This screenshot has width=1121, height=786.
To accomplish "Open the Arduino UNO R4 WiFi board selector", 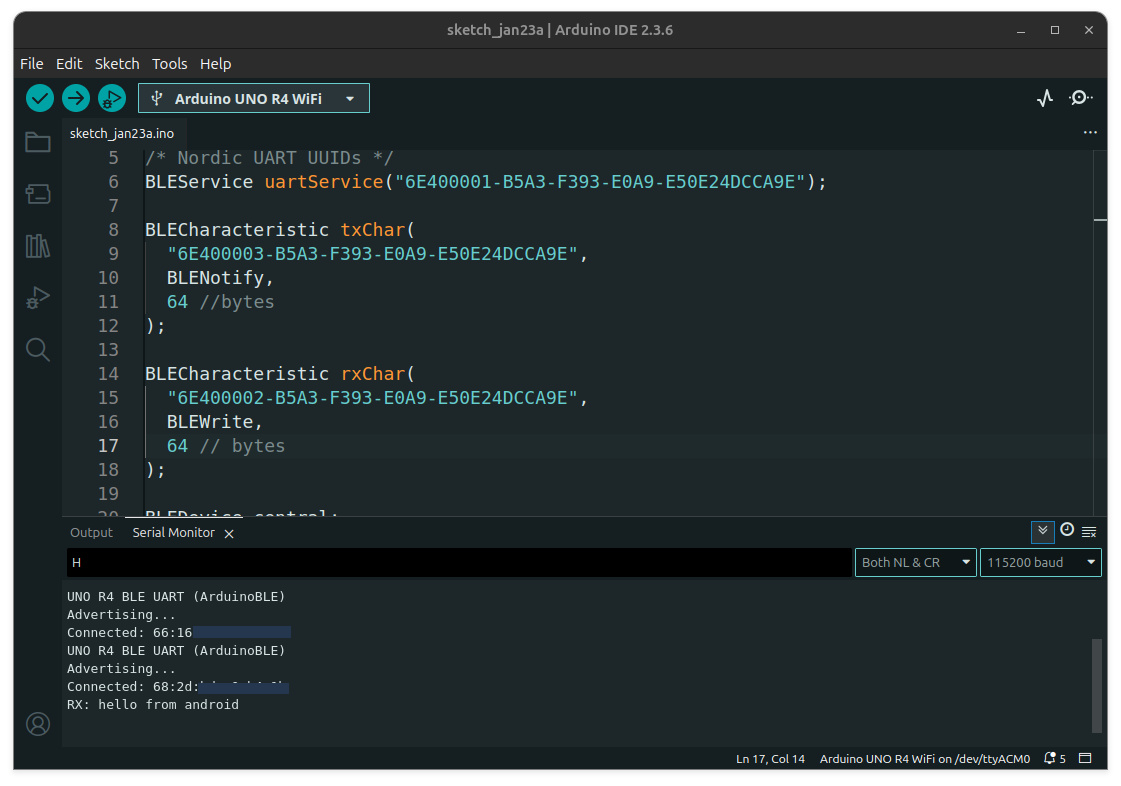I will click(x=254, y=98).
